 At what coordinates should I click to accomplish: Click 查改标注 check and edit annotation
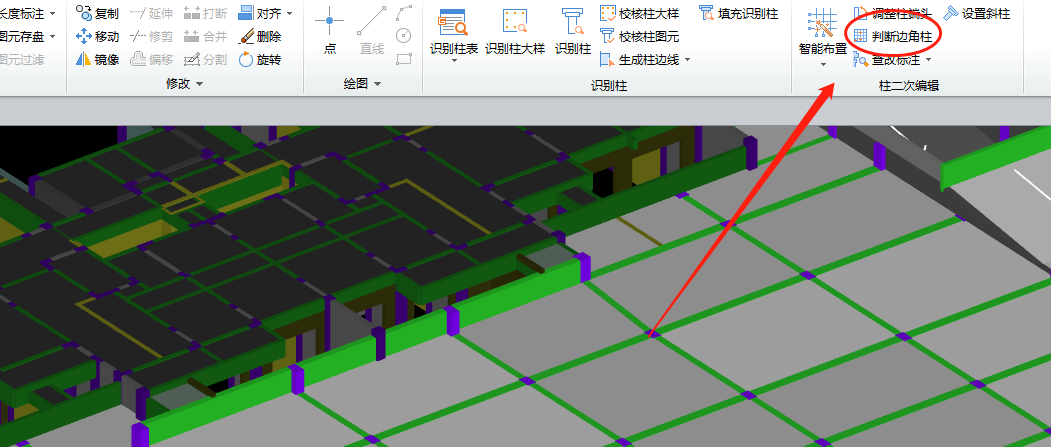point(887,60)
